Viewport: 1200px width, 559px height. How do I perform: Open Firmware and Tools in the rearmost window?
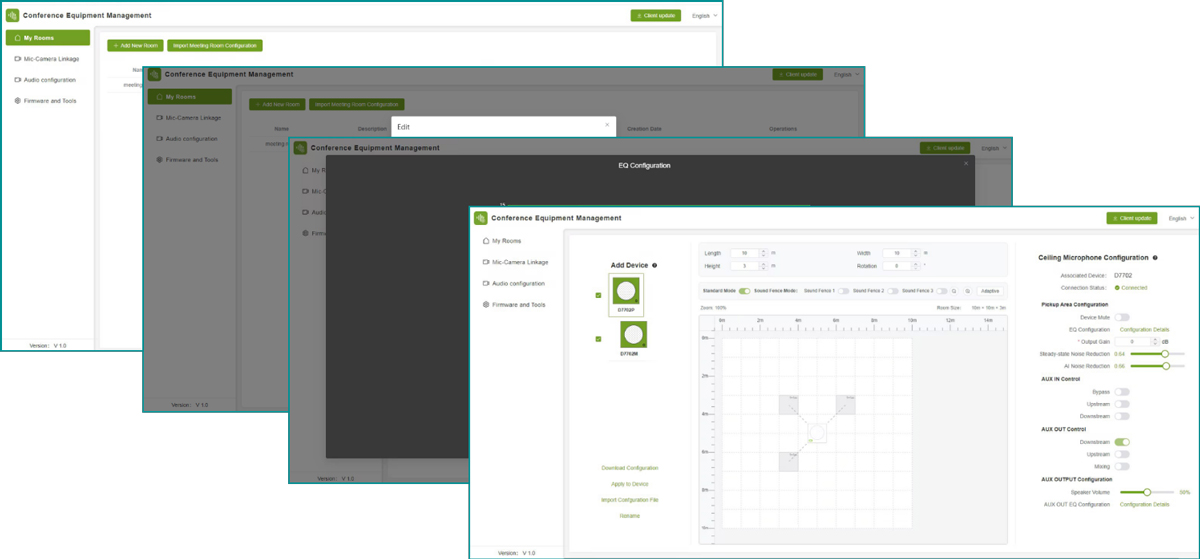44,101
